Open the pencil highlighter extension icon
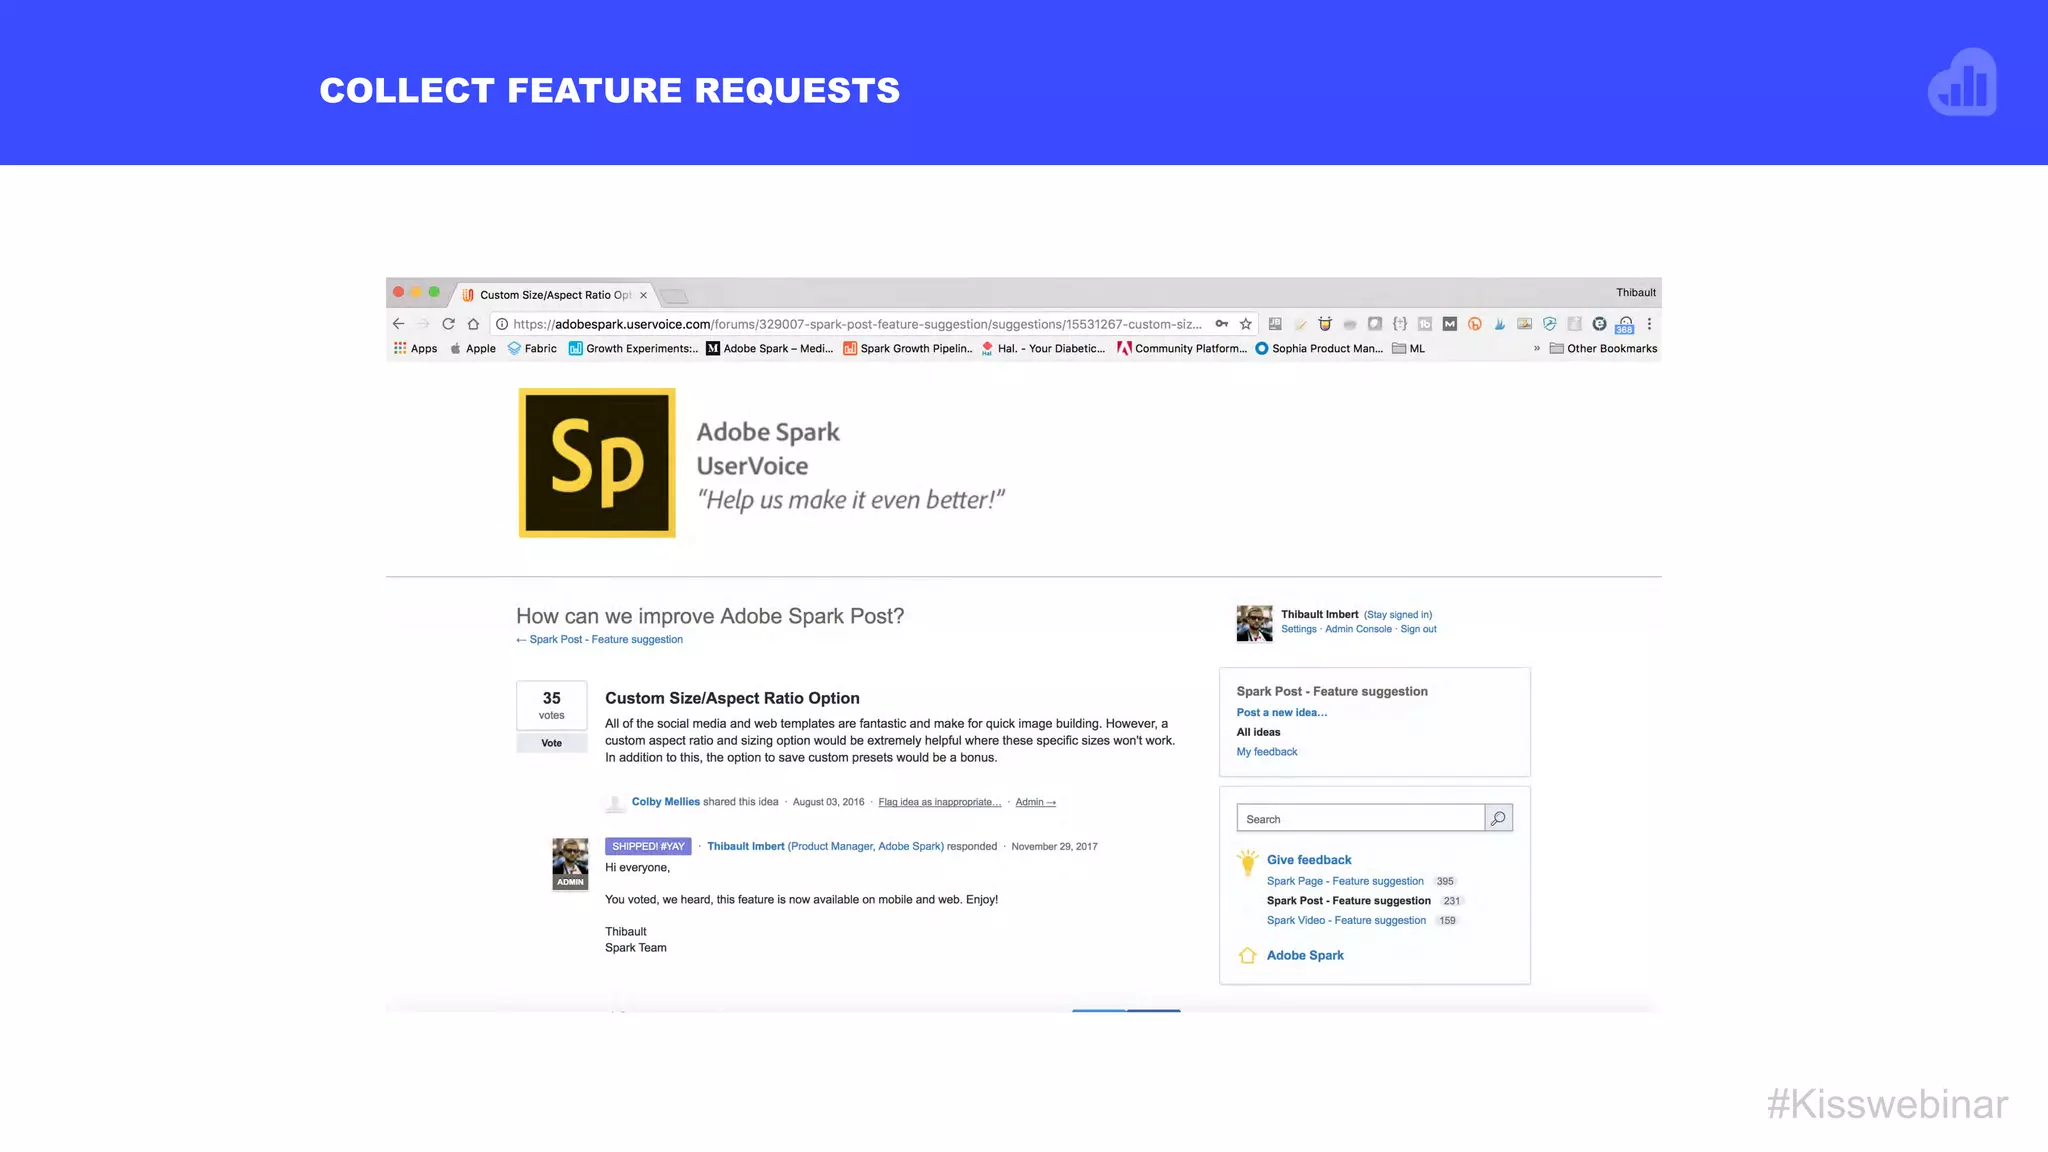 [1300, 324]
